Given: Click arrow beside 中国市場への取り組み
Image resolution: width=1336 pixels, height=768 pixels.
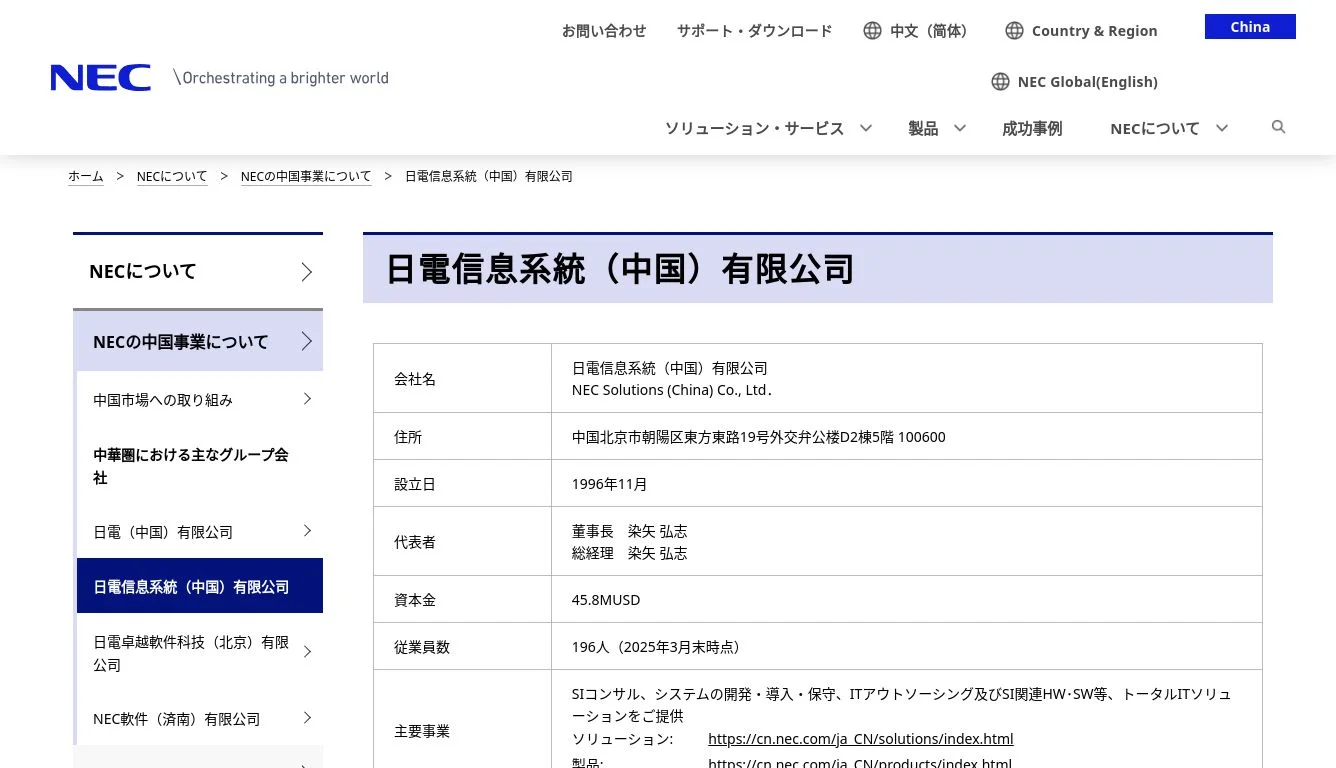Looking at the screenshot, I should pos(307,399).
